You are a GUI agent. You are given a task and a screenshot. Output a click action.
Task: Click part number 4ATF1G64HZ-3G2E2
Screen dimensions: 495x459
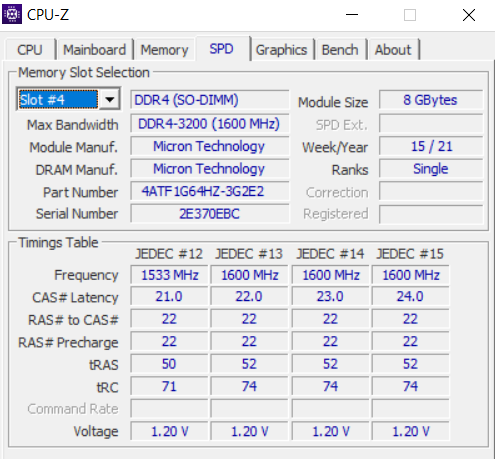[210, 191]
